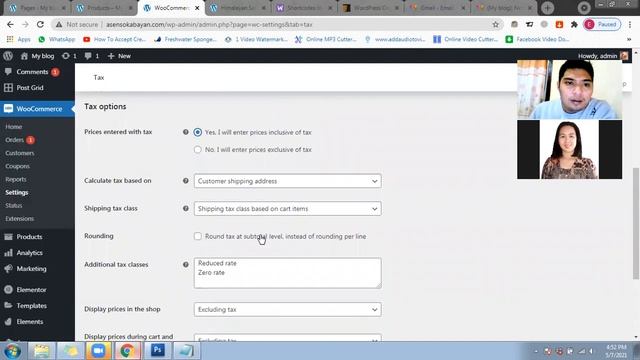Viewport: 640px width, 360px height.
Task: Click help icon beside Calculate tax based on
Action: click(186, 181)
